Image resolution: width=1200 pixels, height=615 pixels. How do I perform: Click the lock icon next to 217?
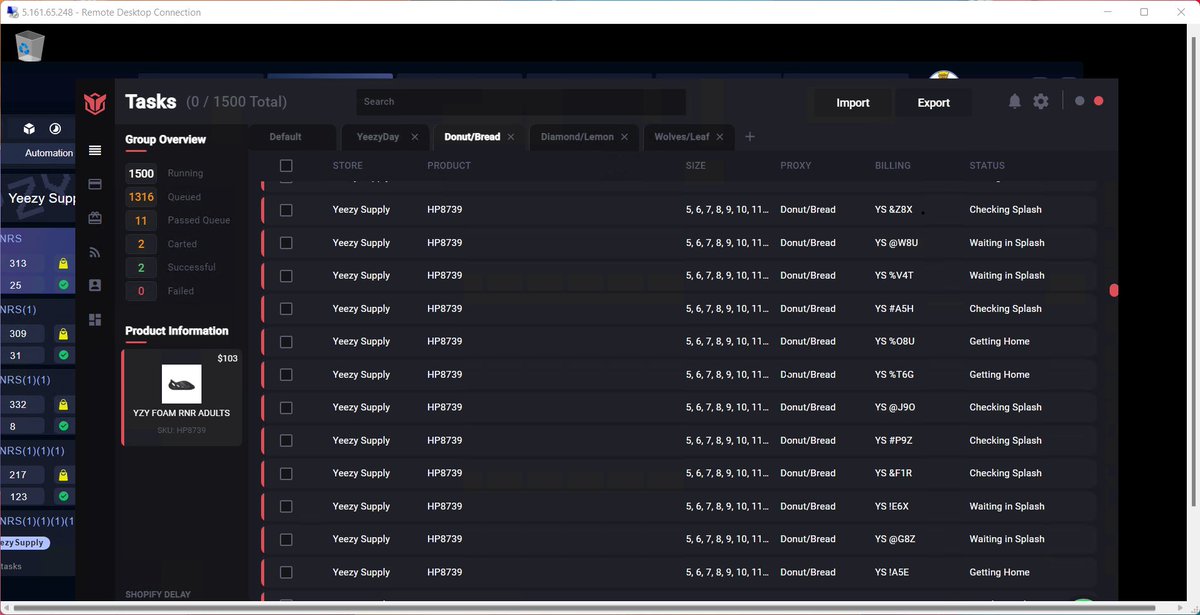(x=63, y=475)
